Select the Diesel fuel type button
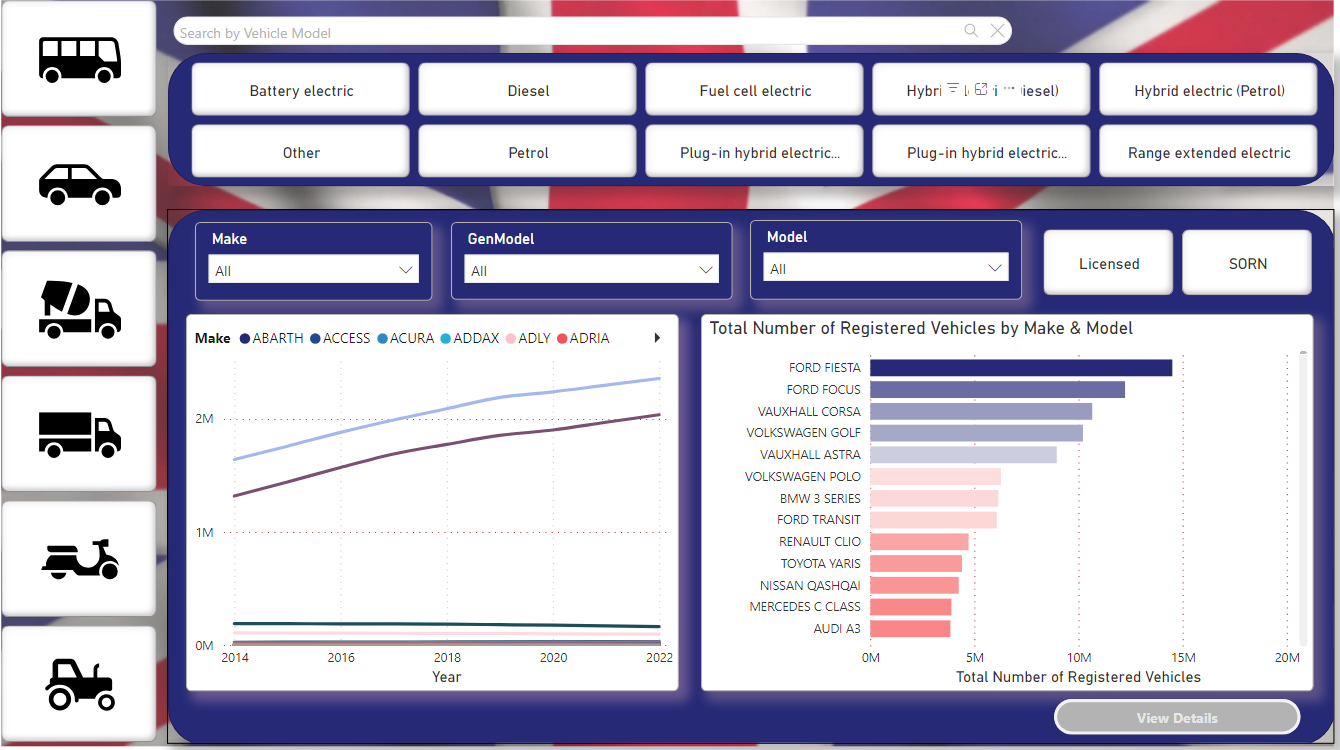Screen dimensions: 1340x750 point(528,91)
